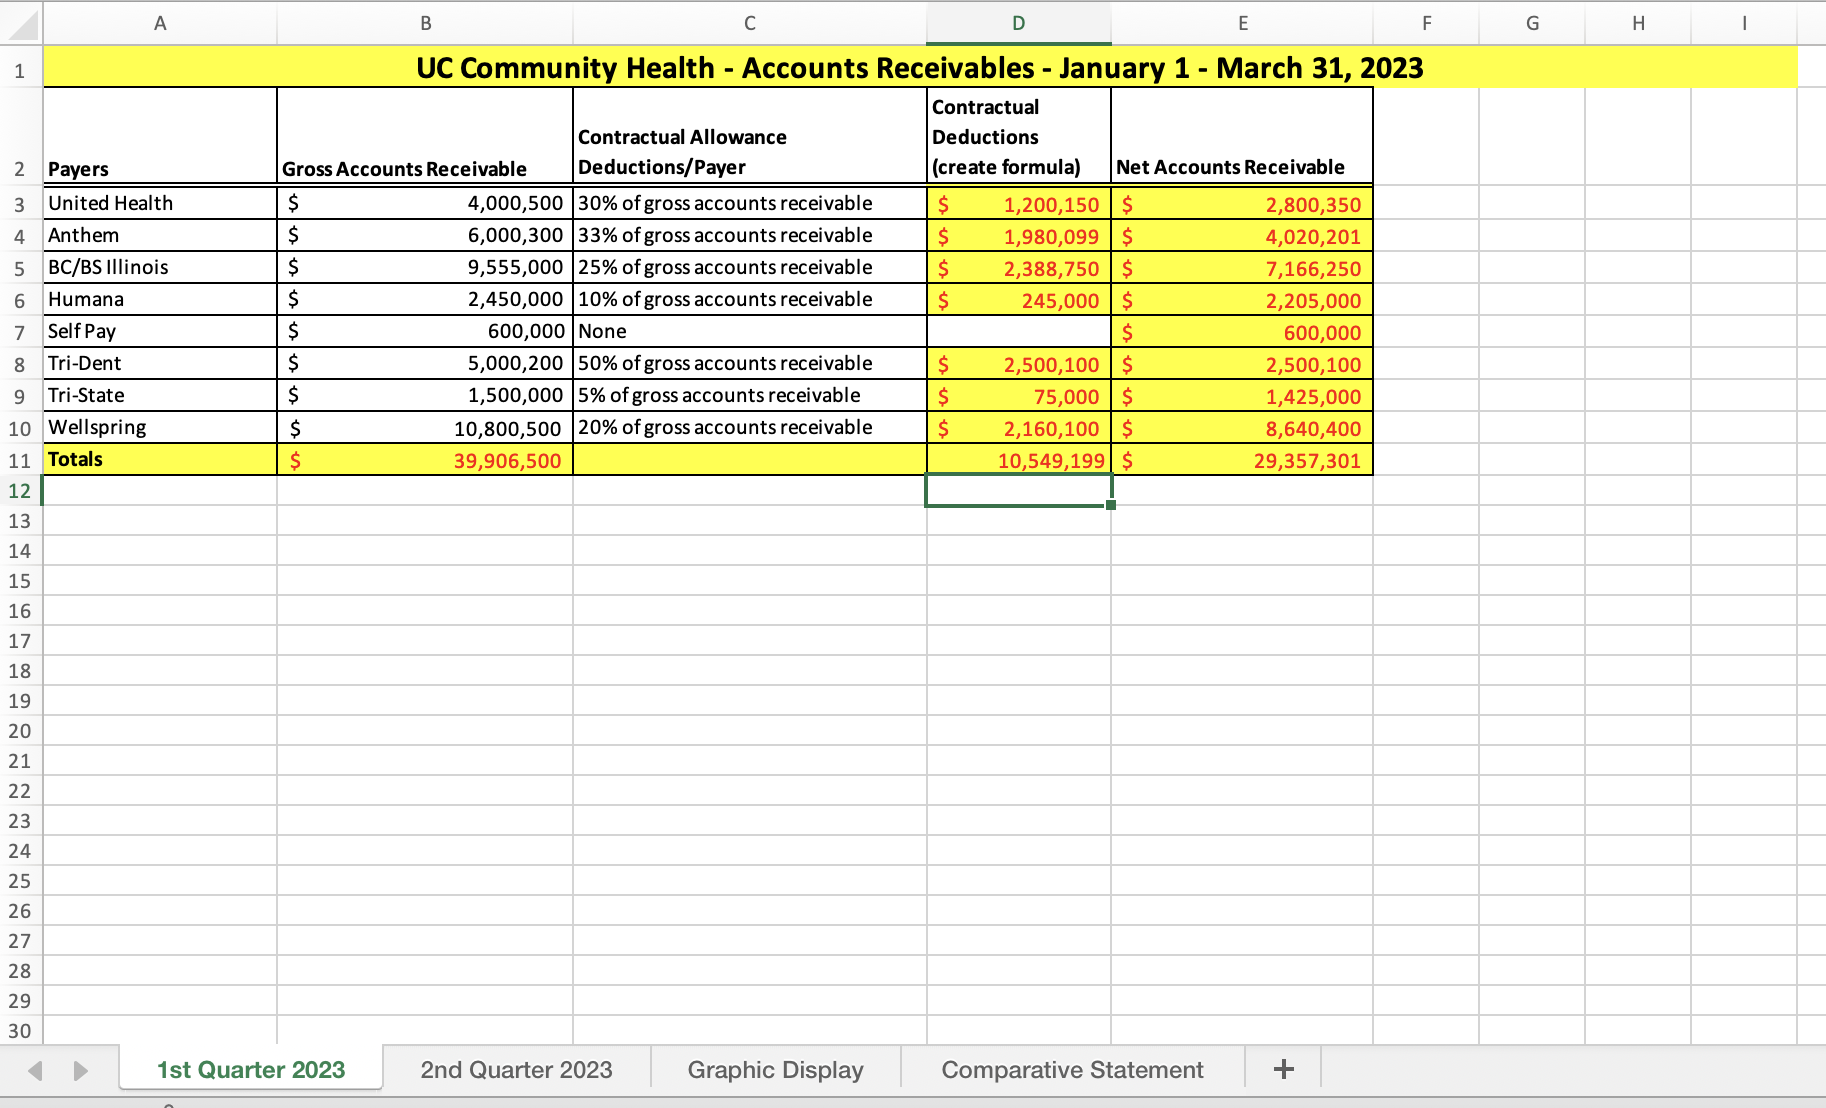This screenshot has height=1108, width=1826.
Task: Select row 11 by its row header
Action: 19,459
